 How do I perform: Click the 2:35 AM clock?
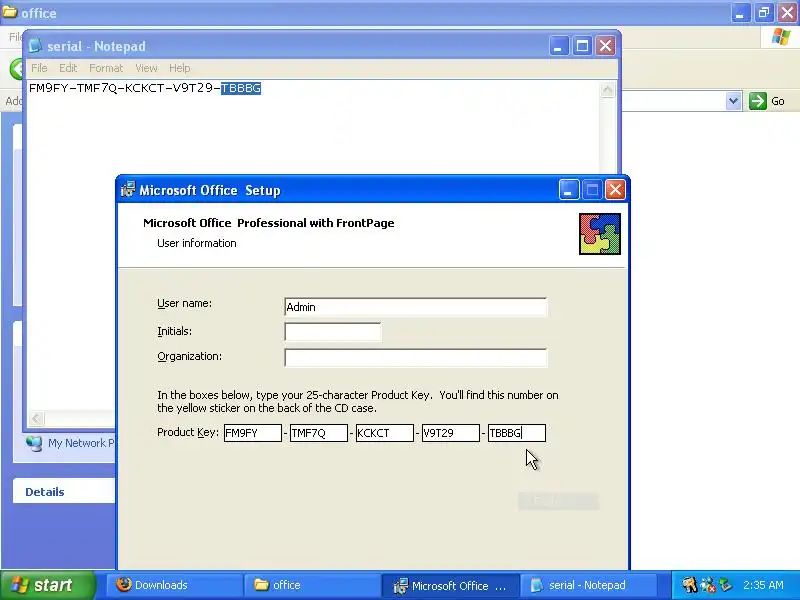[763, 585]
